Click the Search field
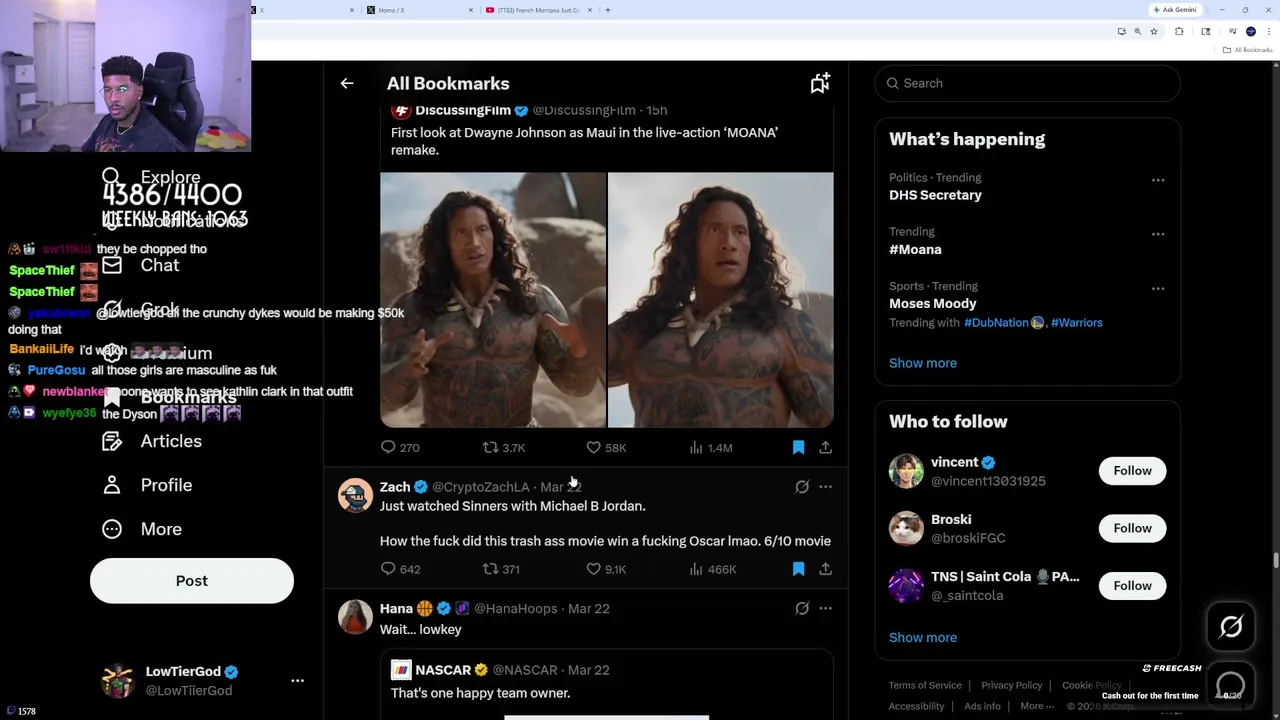 pos(1028,83)
